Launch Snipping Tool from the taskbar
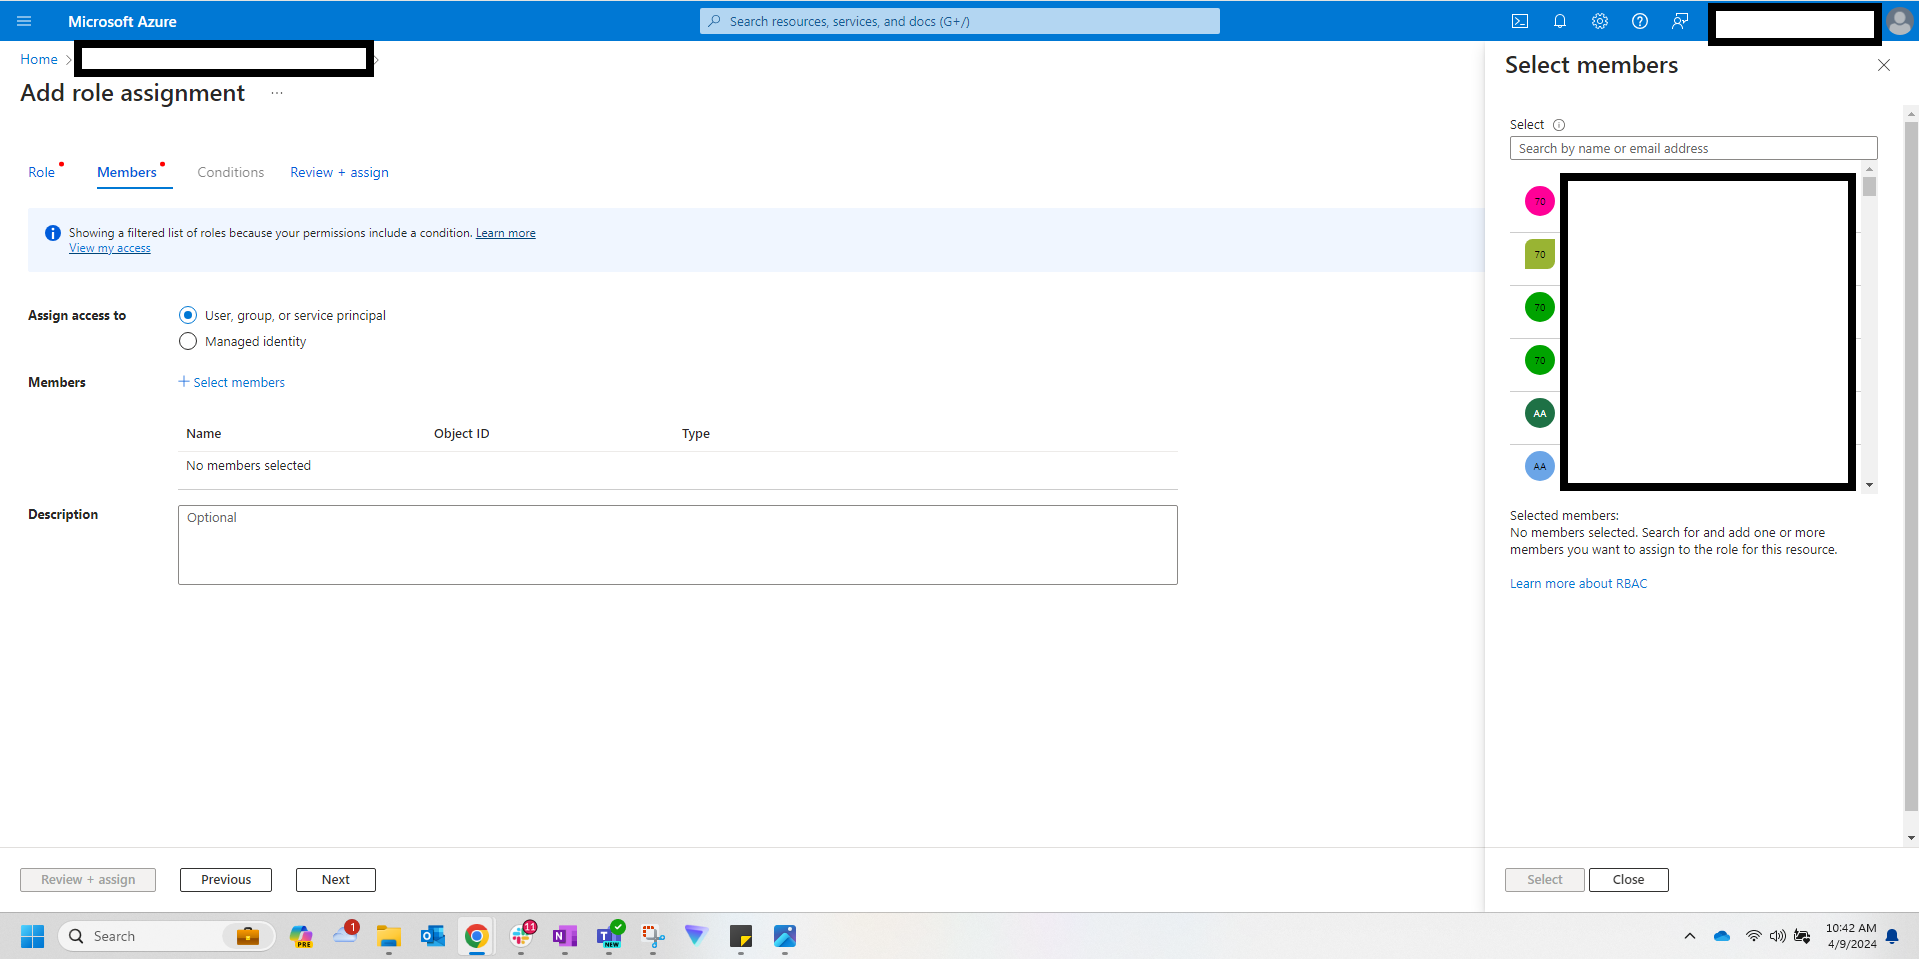The image size is (1919, 959). [652, 937]
